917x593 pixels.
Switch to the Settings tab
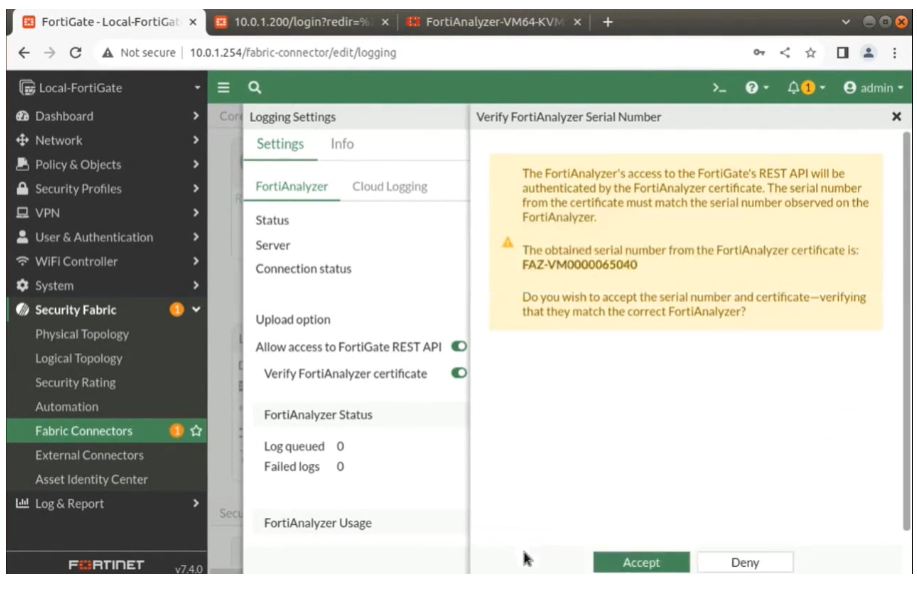(280, 144)
